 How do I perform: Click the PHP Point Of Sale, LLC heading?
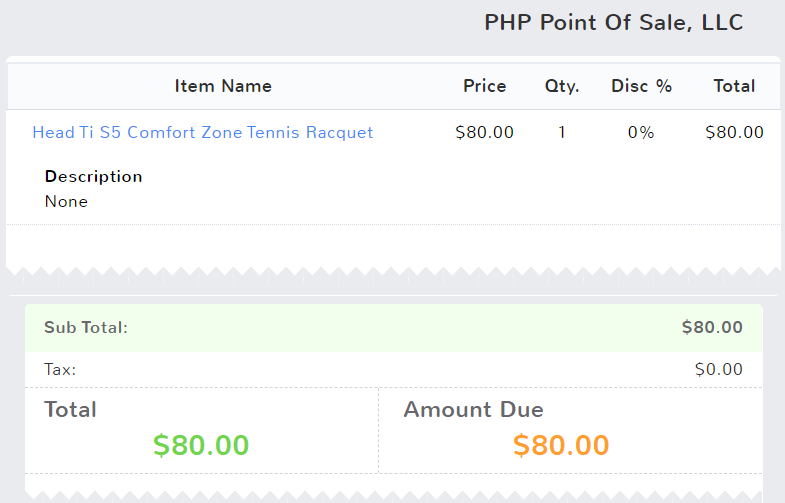(614, 23)
